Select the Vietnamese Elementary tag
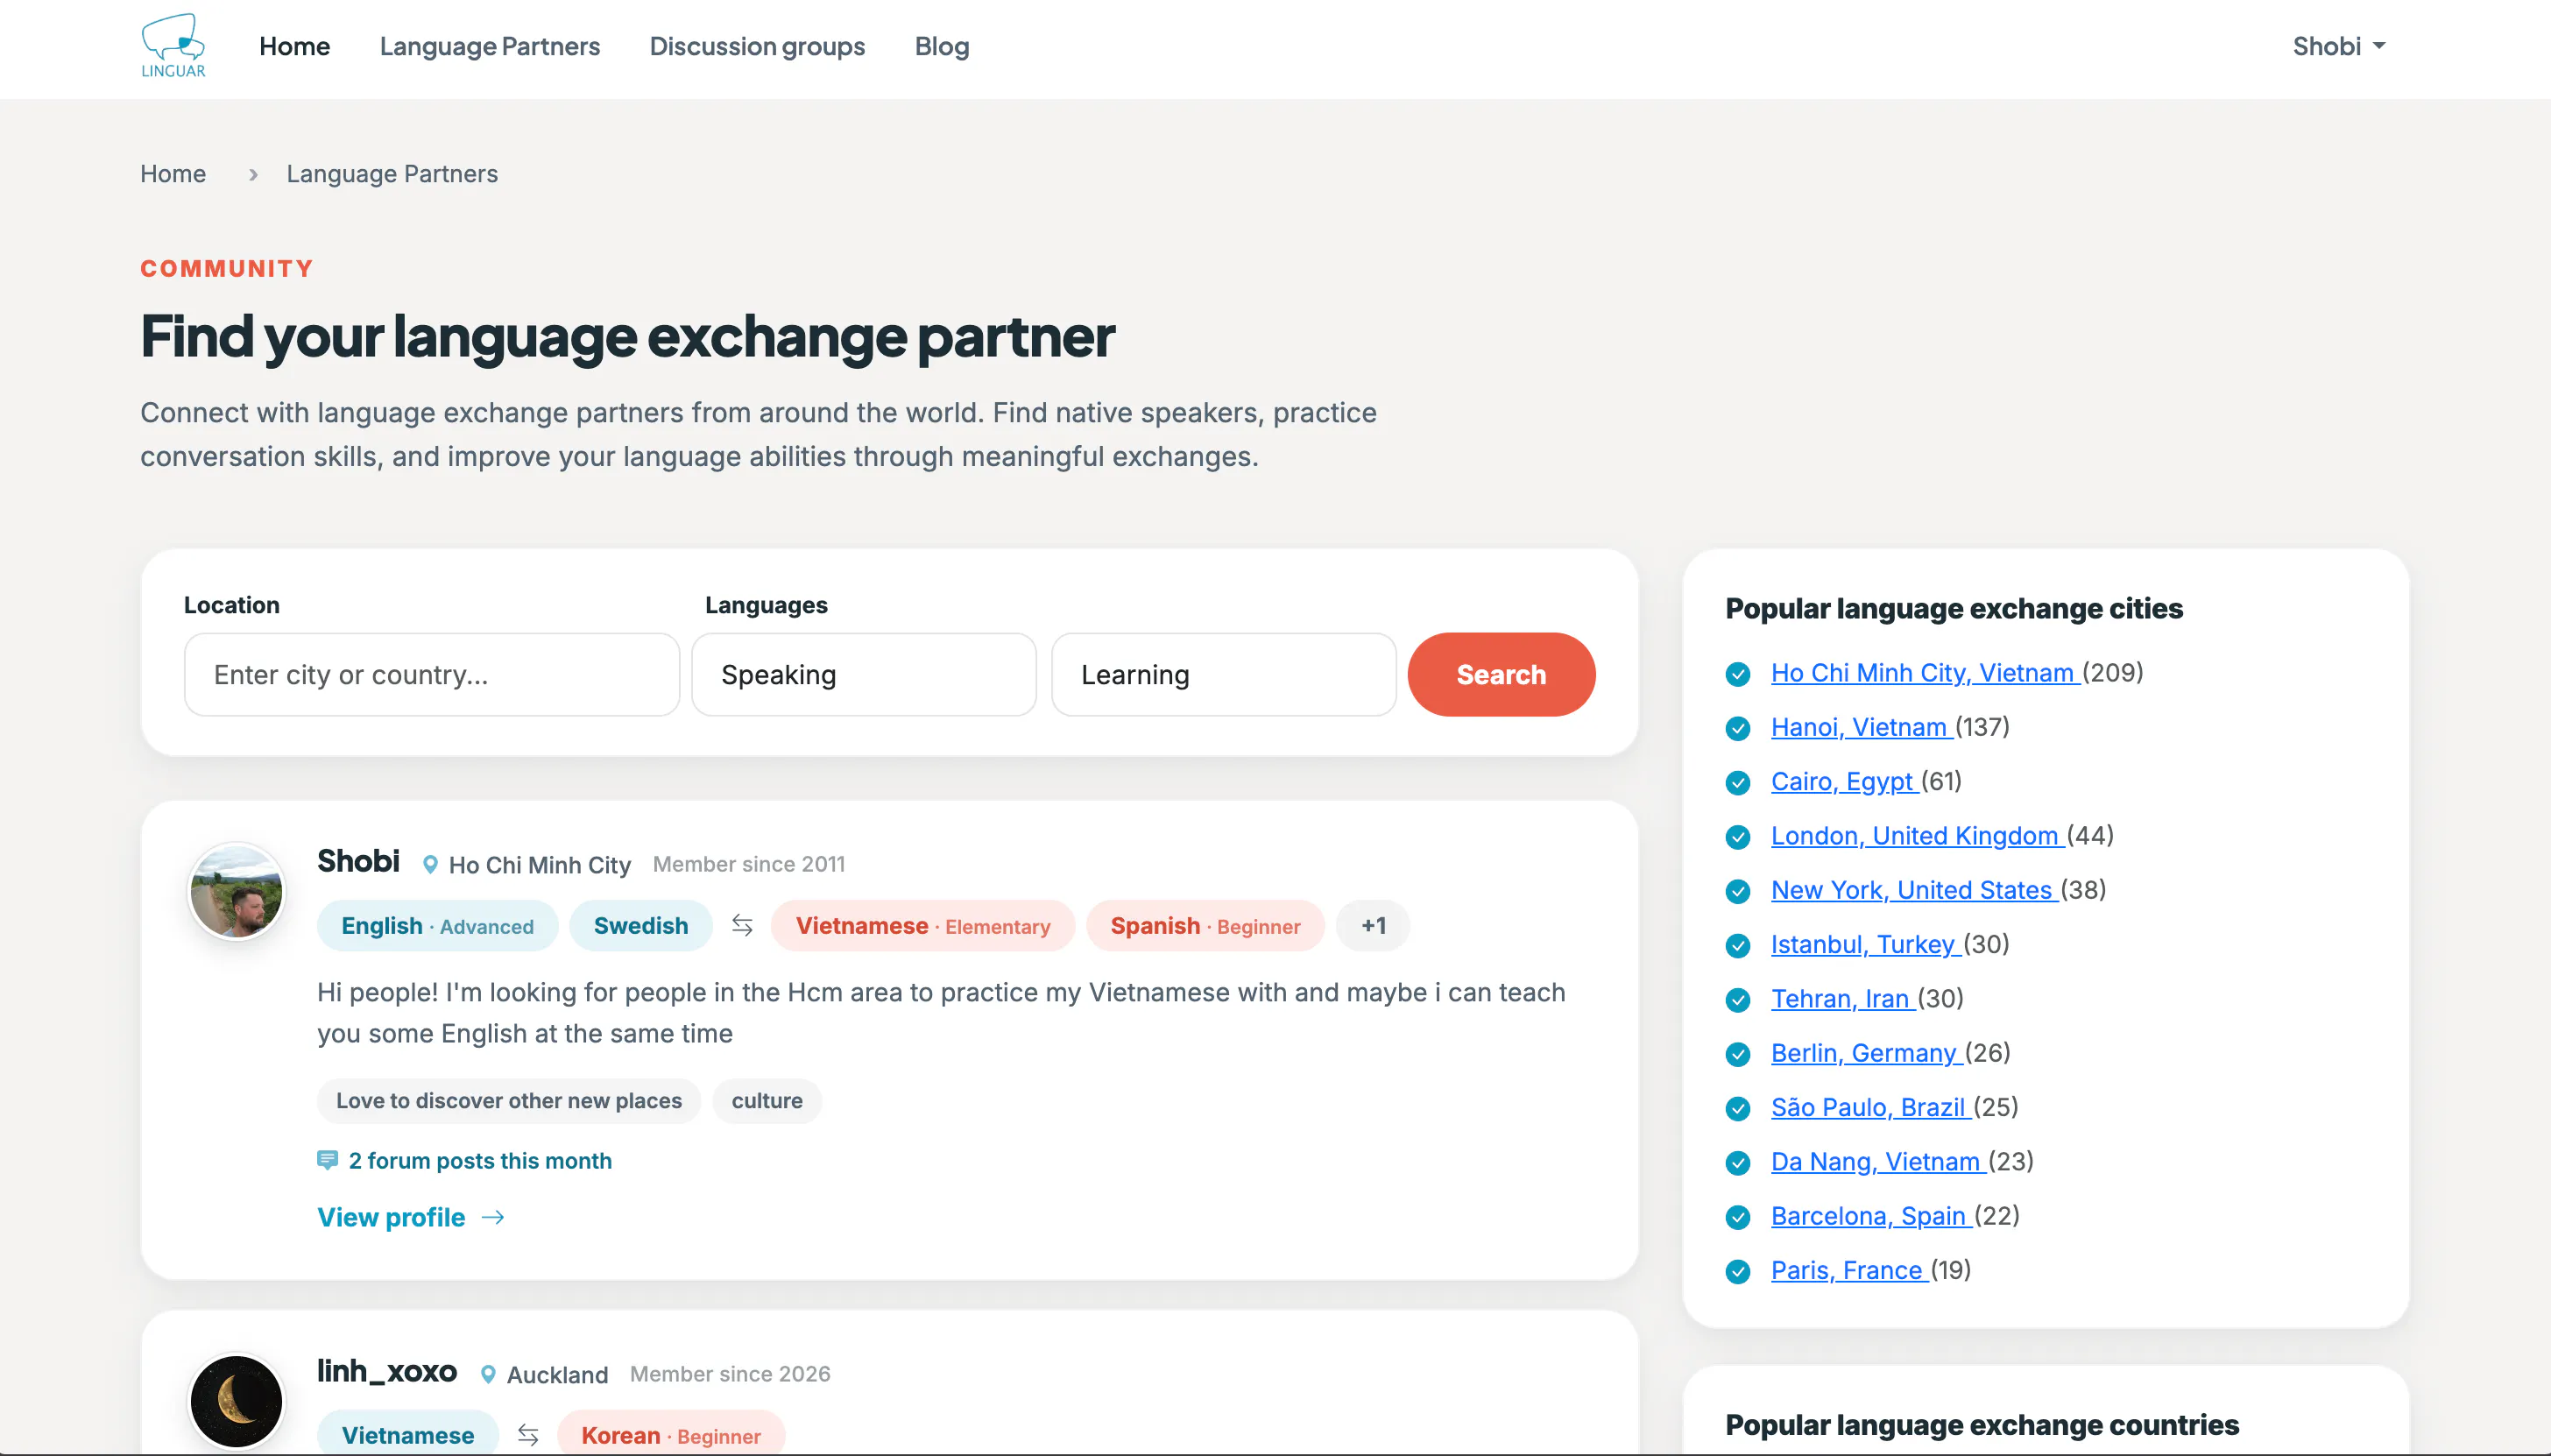This screenshot has height=1456, width=2551. point(923,926)
